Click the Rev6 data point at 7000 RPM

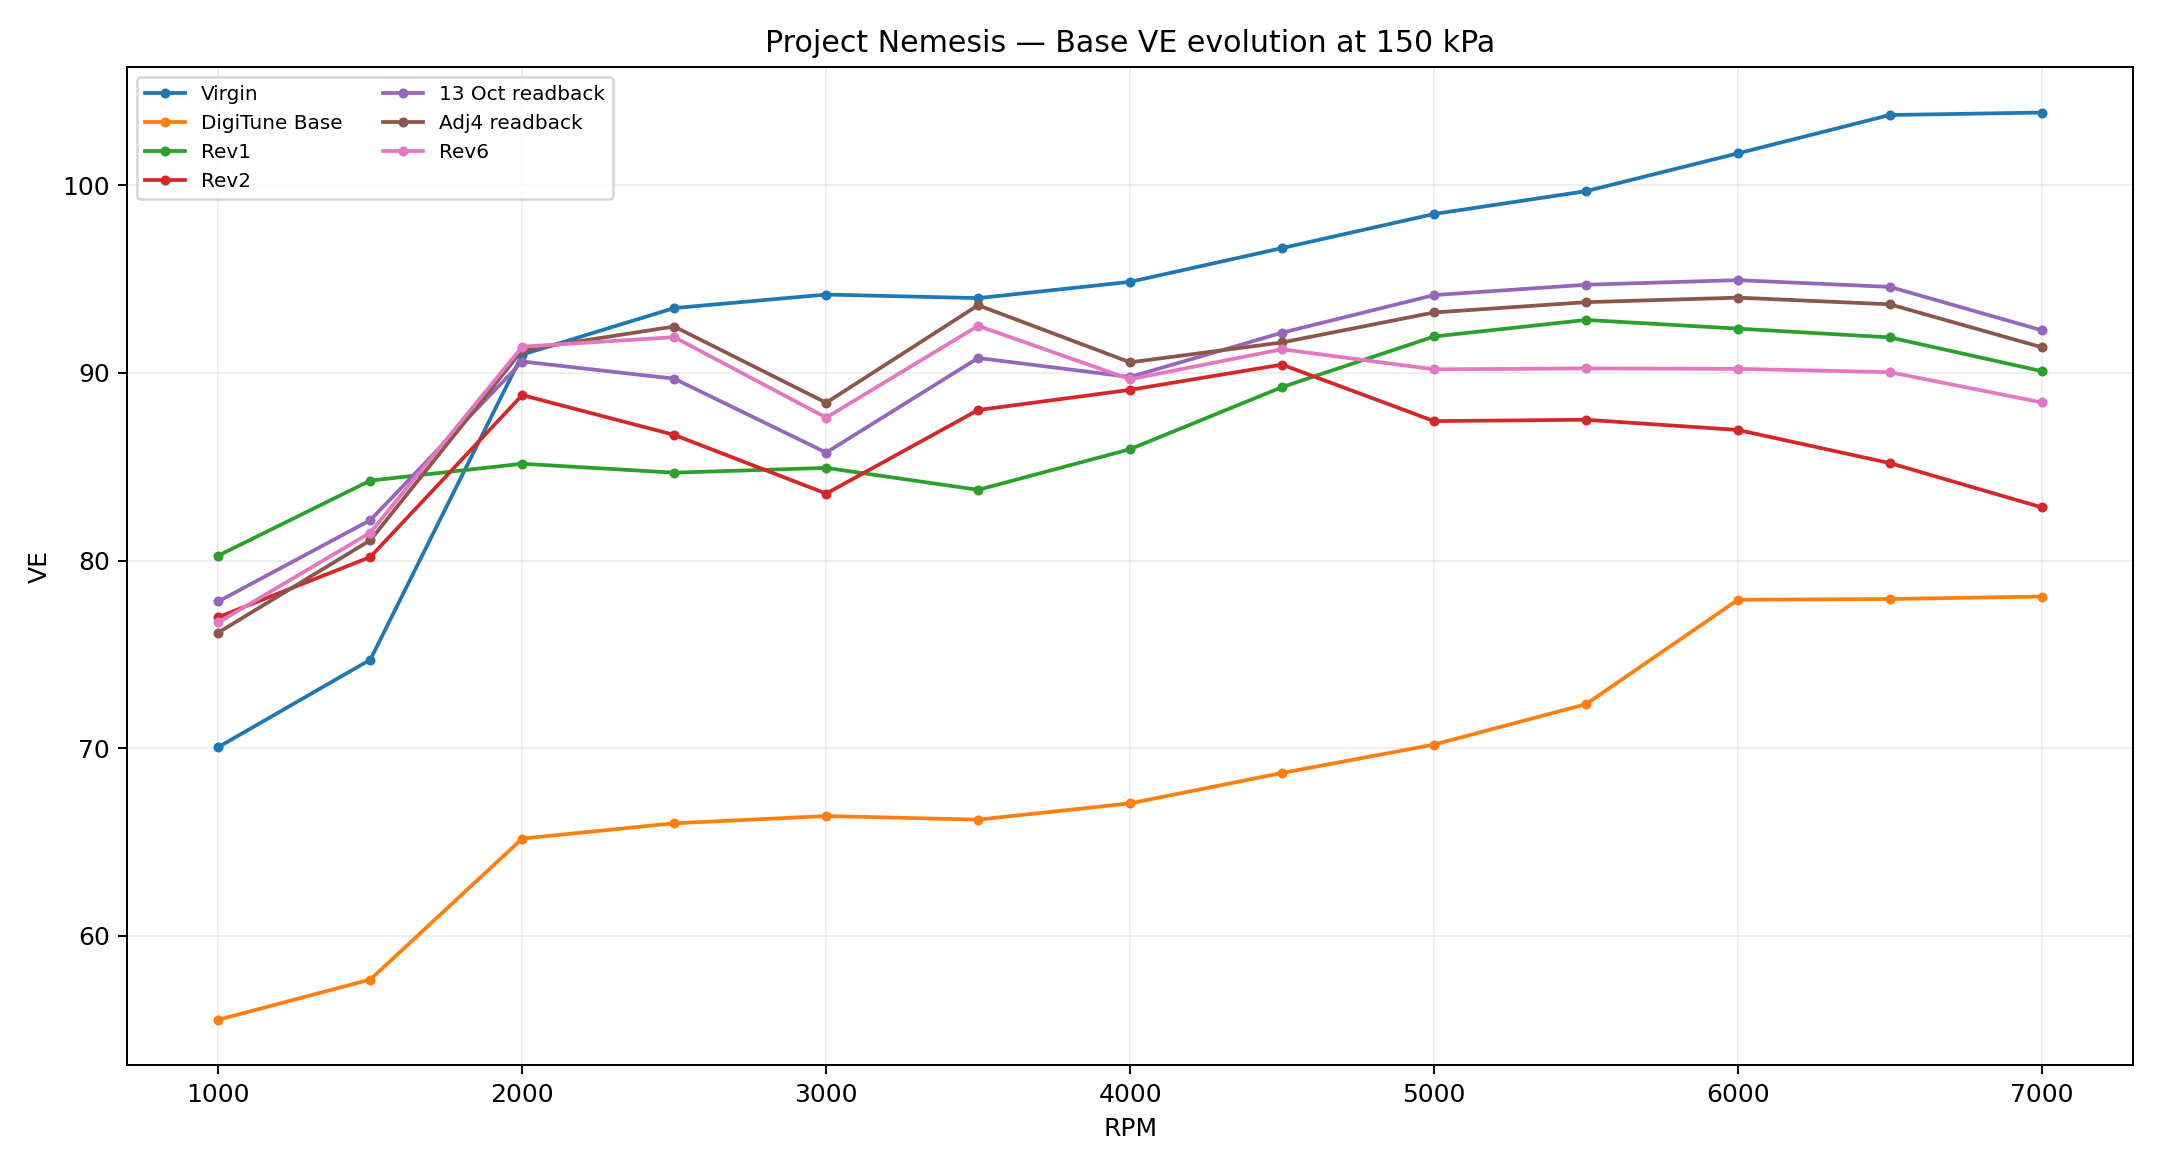click(x=2042, y=403)
